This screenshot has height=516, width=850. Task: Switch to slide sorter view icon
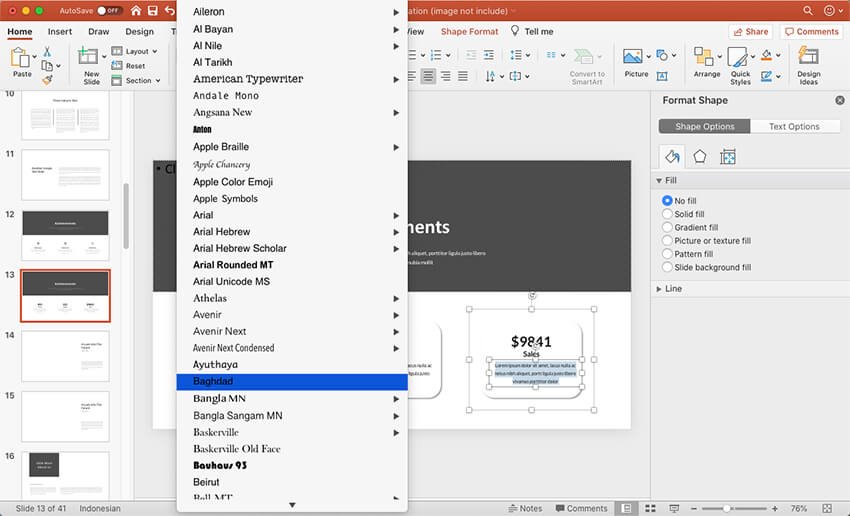pos(650,508)
